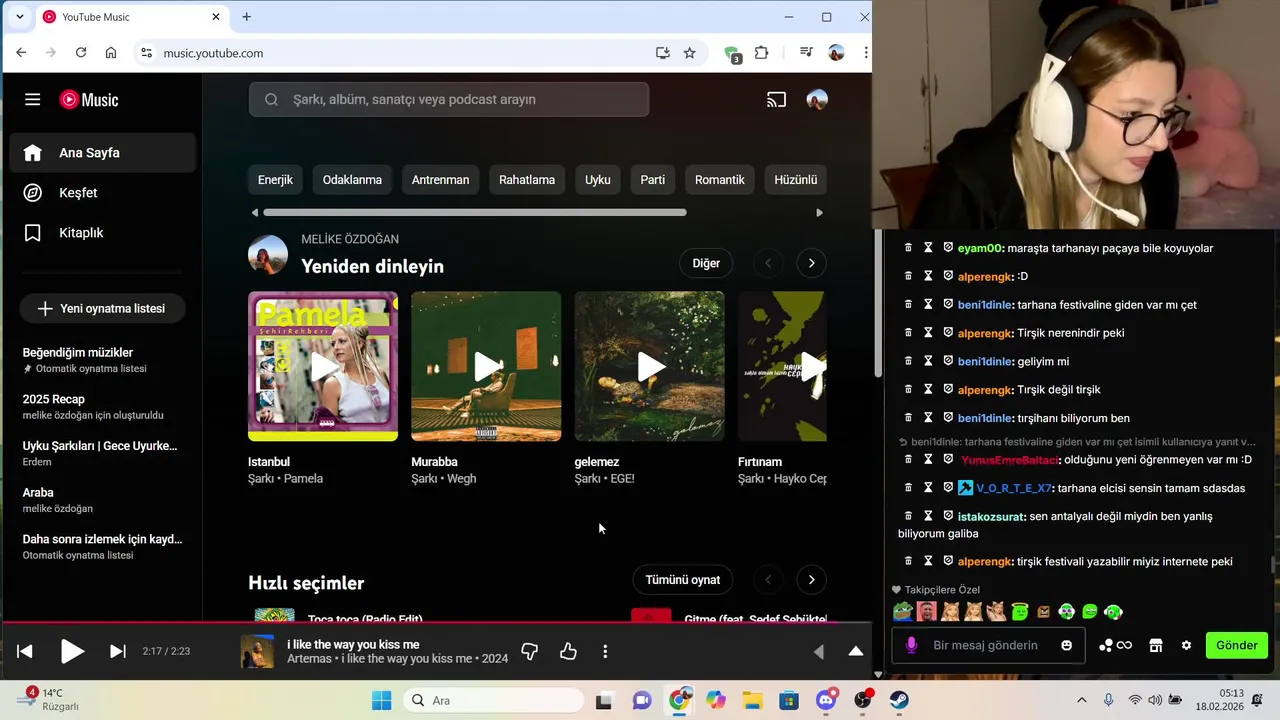The image size is (1280, 720).
Task: Click the song search field
Action: pos(449,99)
